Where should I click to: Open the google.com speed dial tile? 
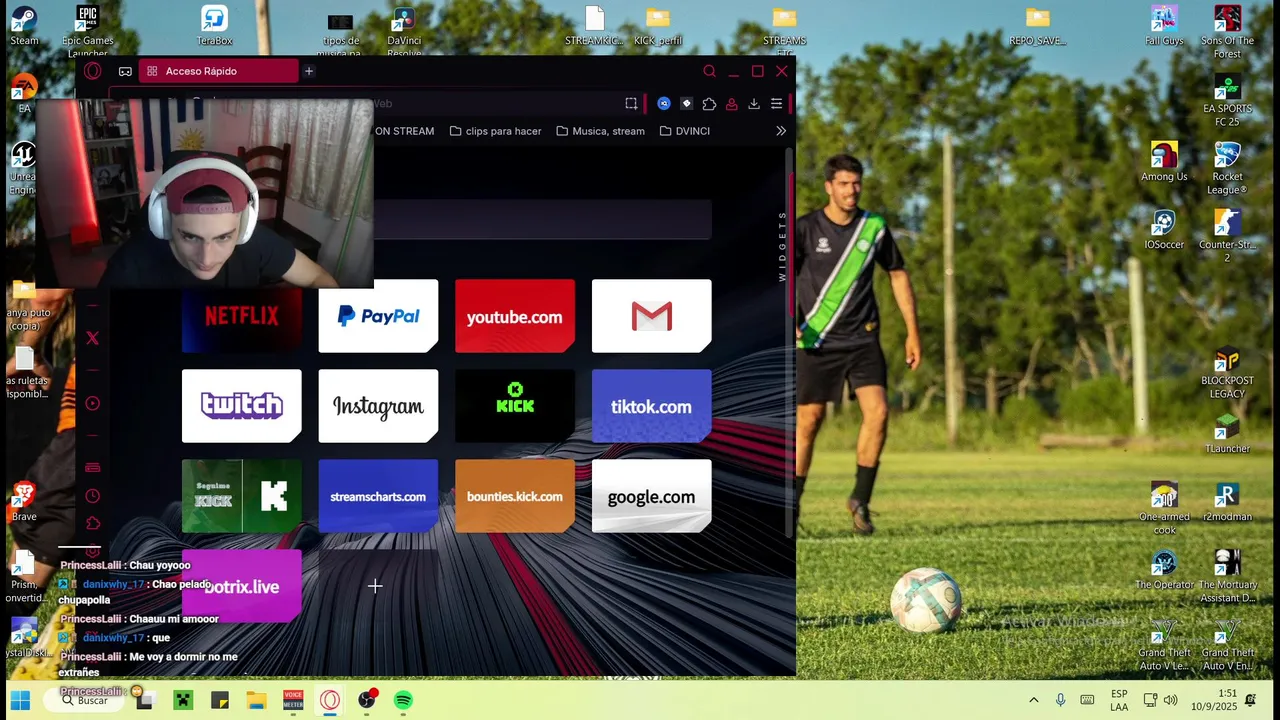652,496
